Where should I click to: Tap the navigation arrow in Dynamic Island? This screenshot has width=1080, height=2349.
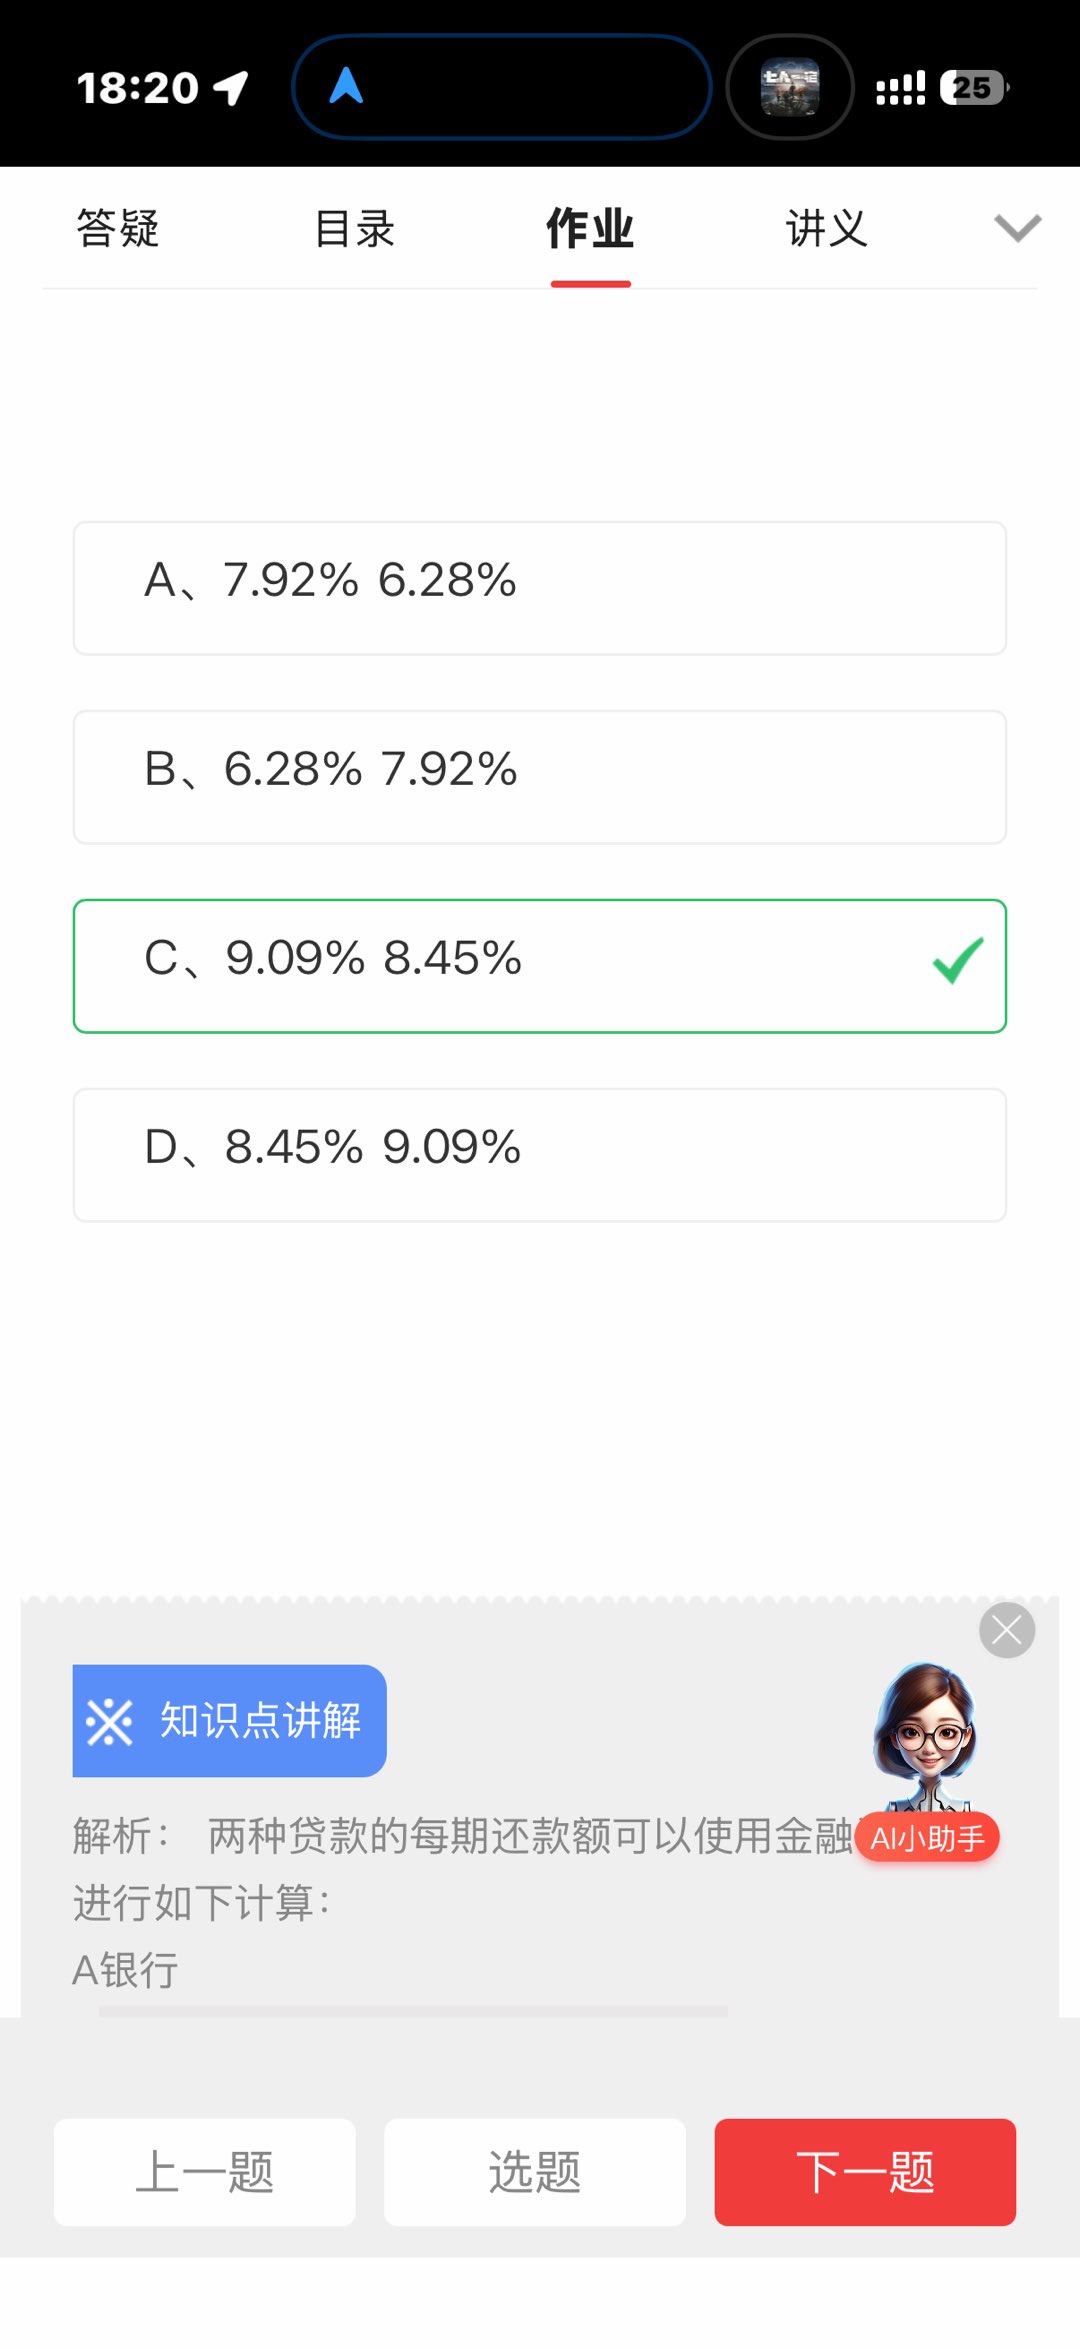point(346,87)
